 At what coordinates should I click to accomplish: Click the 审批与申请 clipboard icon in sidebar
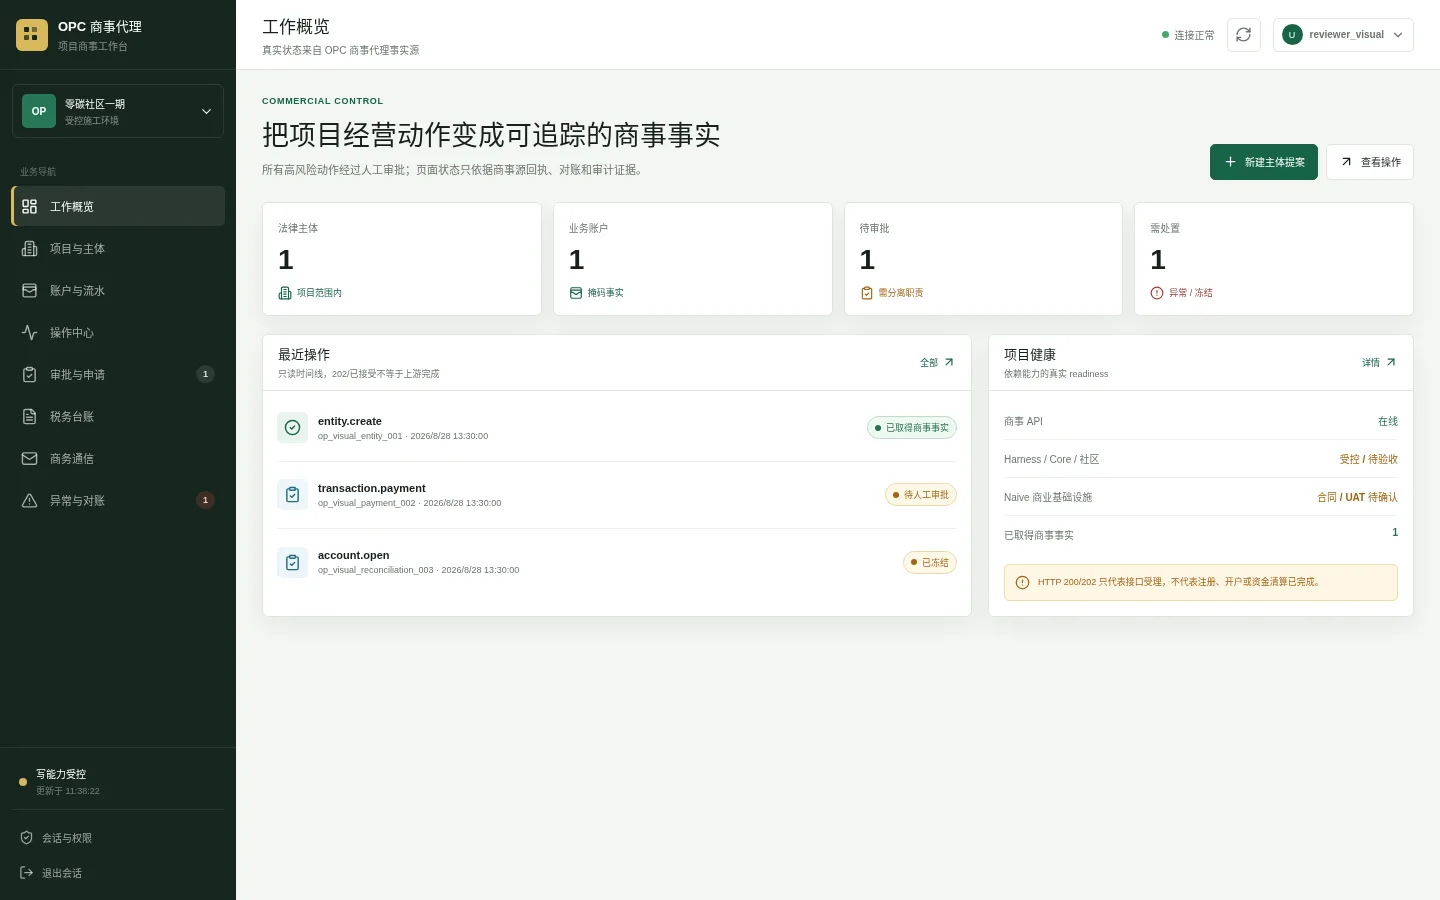[30, 374]
